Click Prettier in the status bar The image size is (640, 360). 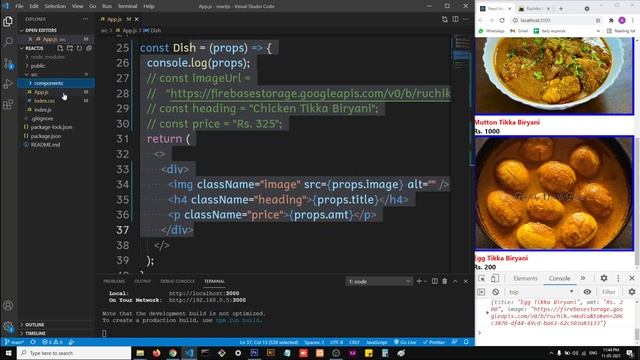pos(433,342)
